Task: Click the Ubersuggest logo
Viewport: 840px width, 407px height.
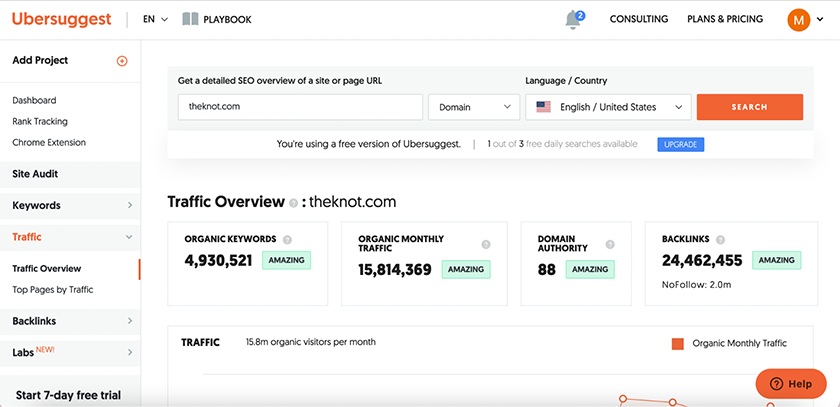Action: tap(62, 19)
